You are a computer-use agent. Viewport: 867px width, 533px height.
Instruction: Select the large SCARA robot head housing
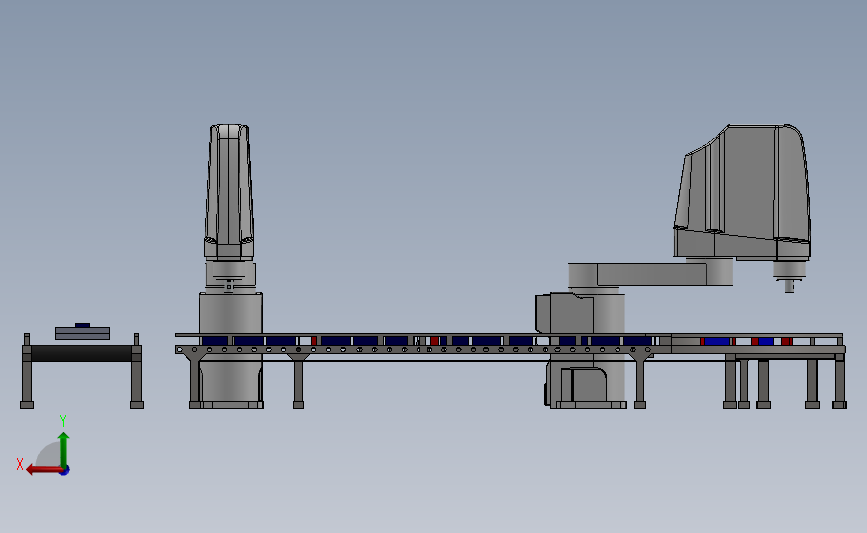tap(743, 192)
